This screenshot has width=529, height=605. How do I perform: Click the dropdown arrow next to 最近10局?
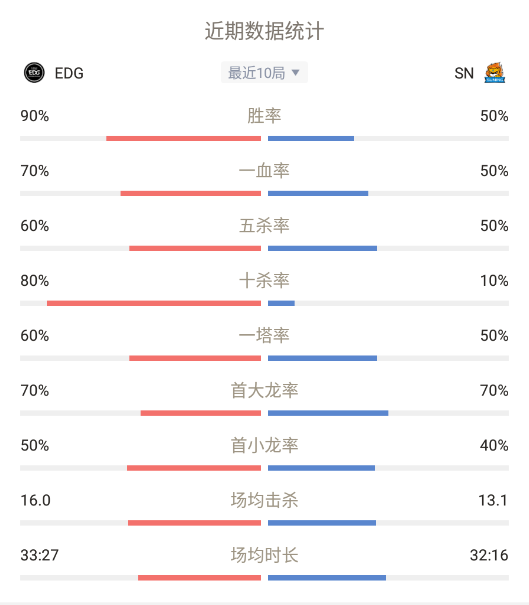(296, 73)
